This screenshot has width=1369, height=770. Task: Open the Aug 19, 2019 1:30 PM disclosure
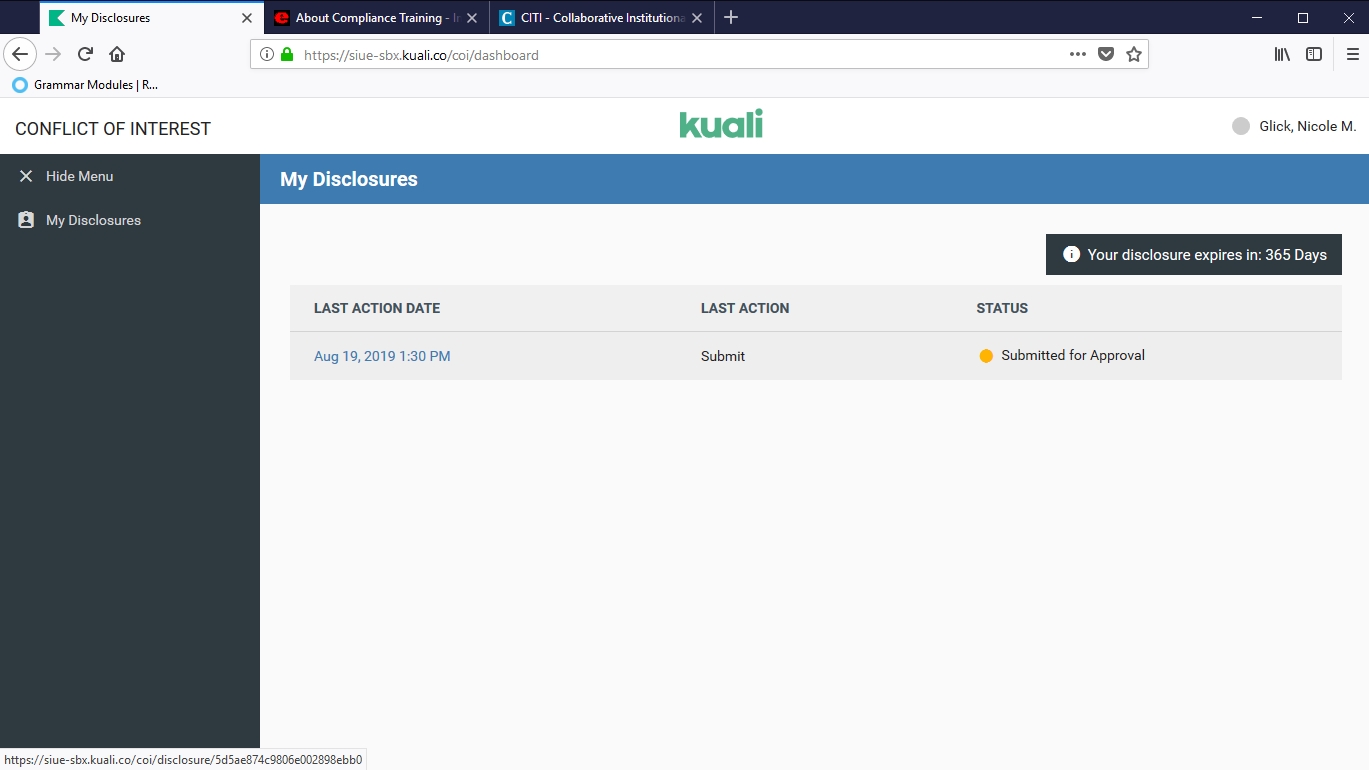[382, 356]
